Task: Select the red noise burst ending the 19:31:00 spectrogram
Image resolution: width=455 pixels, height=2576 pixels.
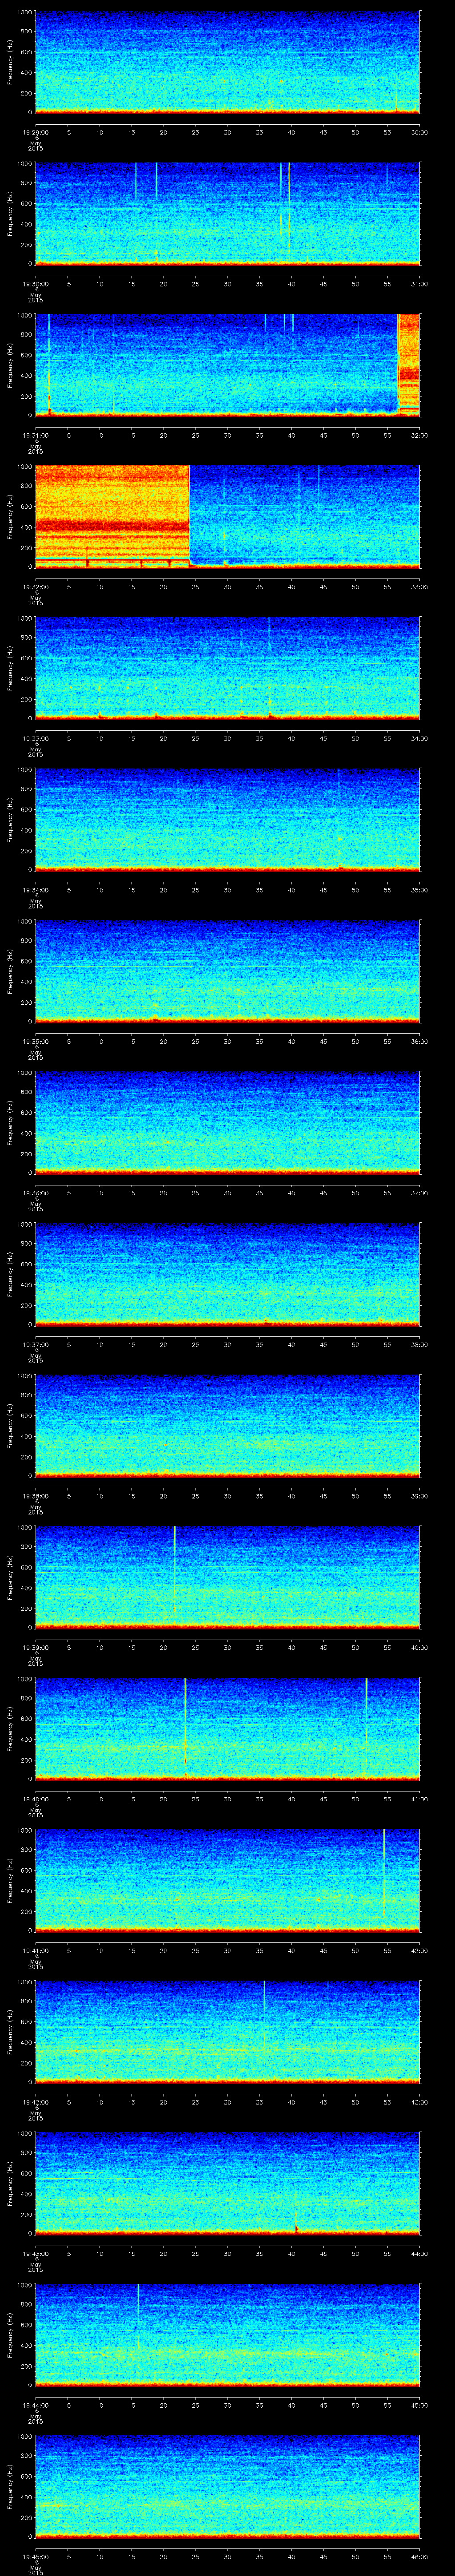Action: point(408,364)
